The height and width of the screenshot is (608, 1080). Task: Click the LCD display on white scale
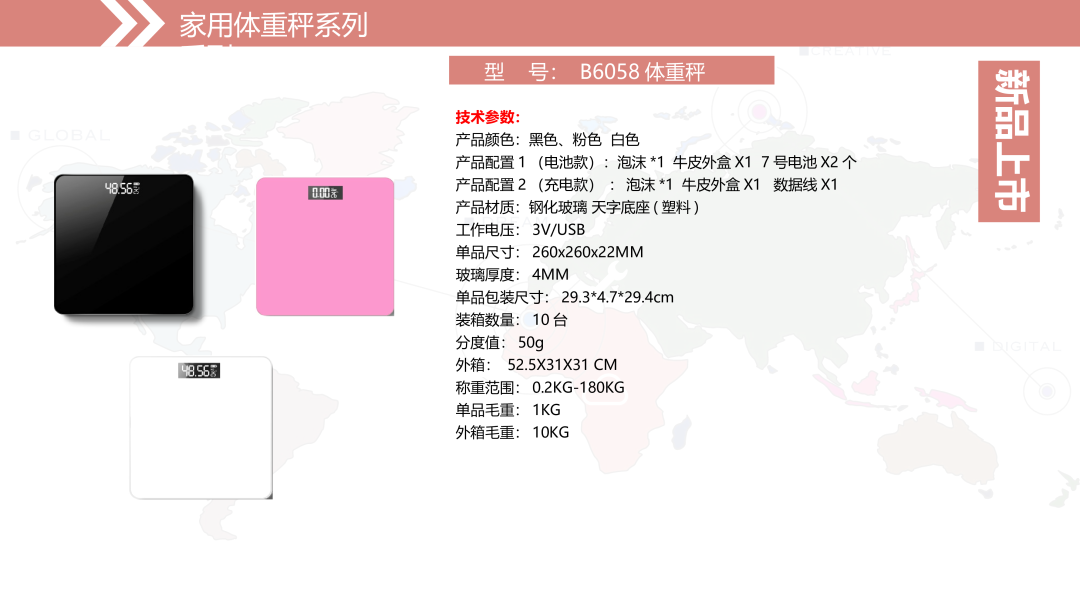click(199, 371)
